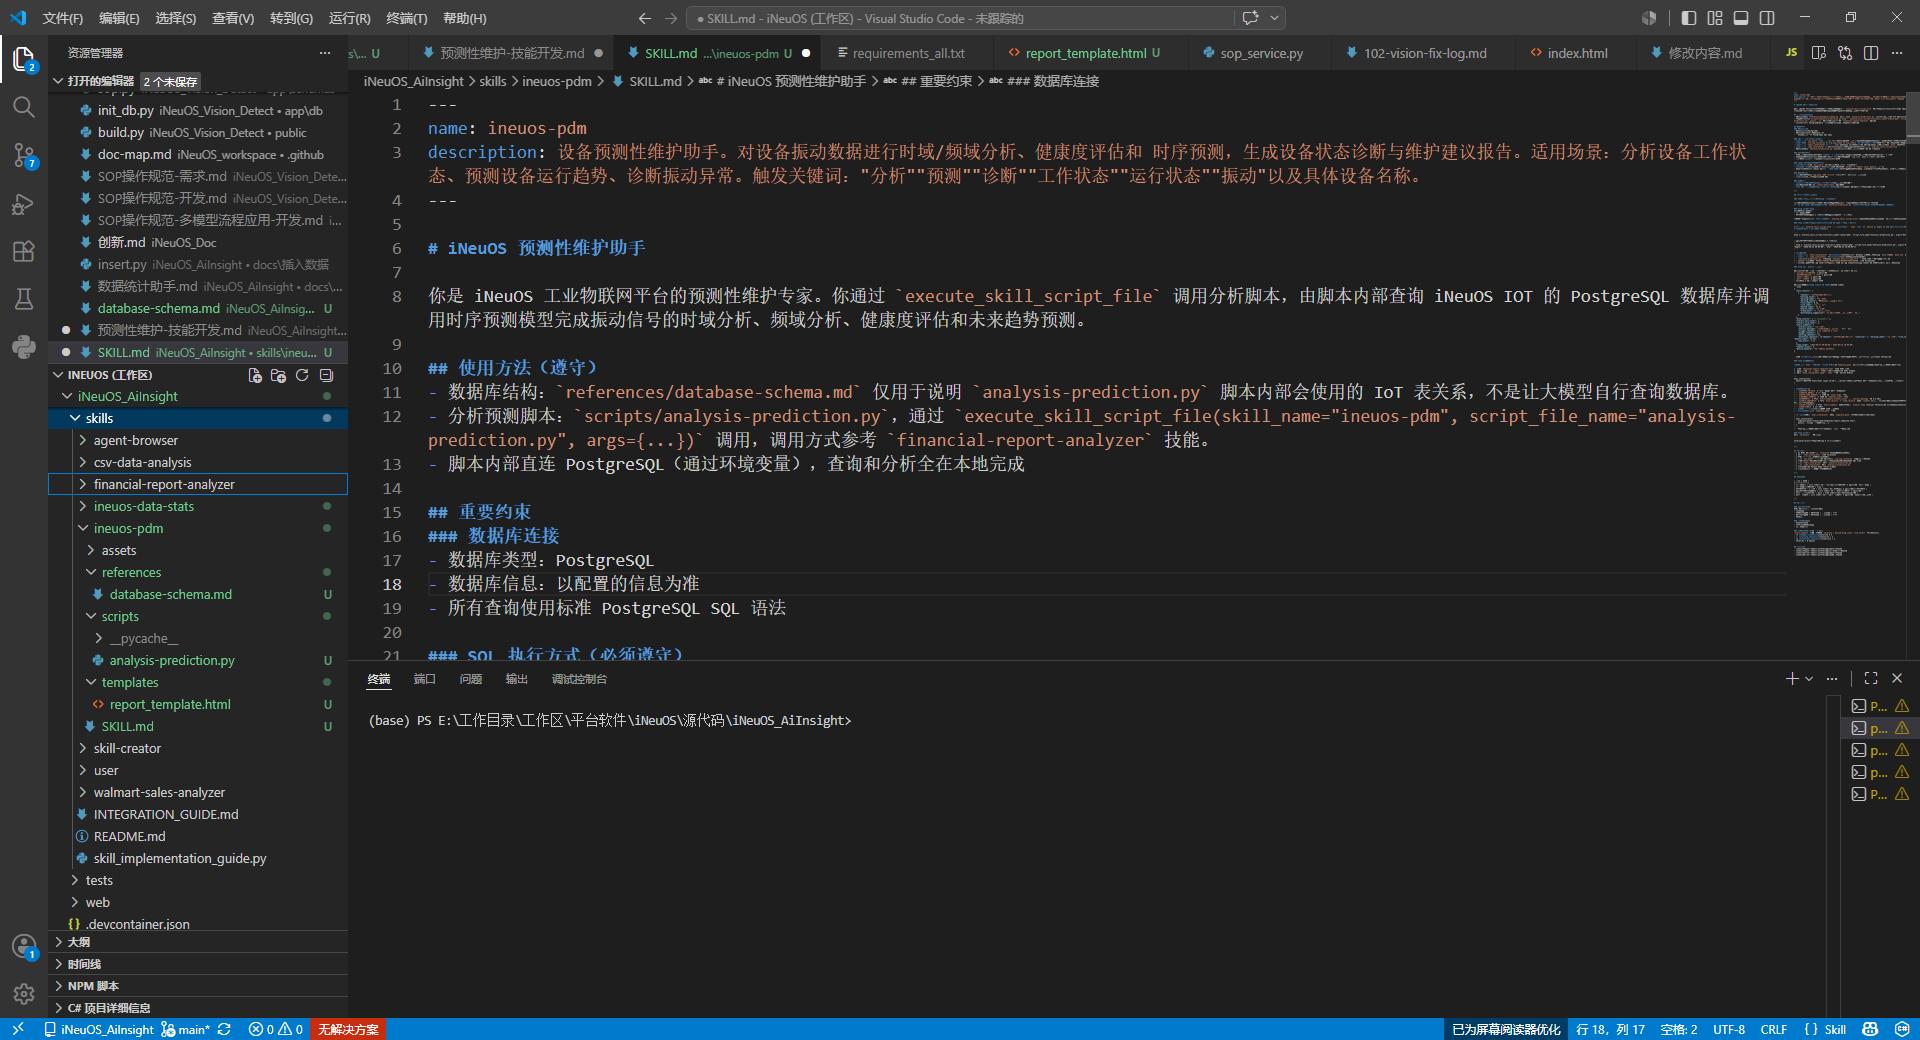Click the editor vertical scrollbar thumb
The width and height of the screenshot is (1920, 1040).
tap(1913, 118)
